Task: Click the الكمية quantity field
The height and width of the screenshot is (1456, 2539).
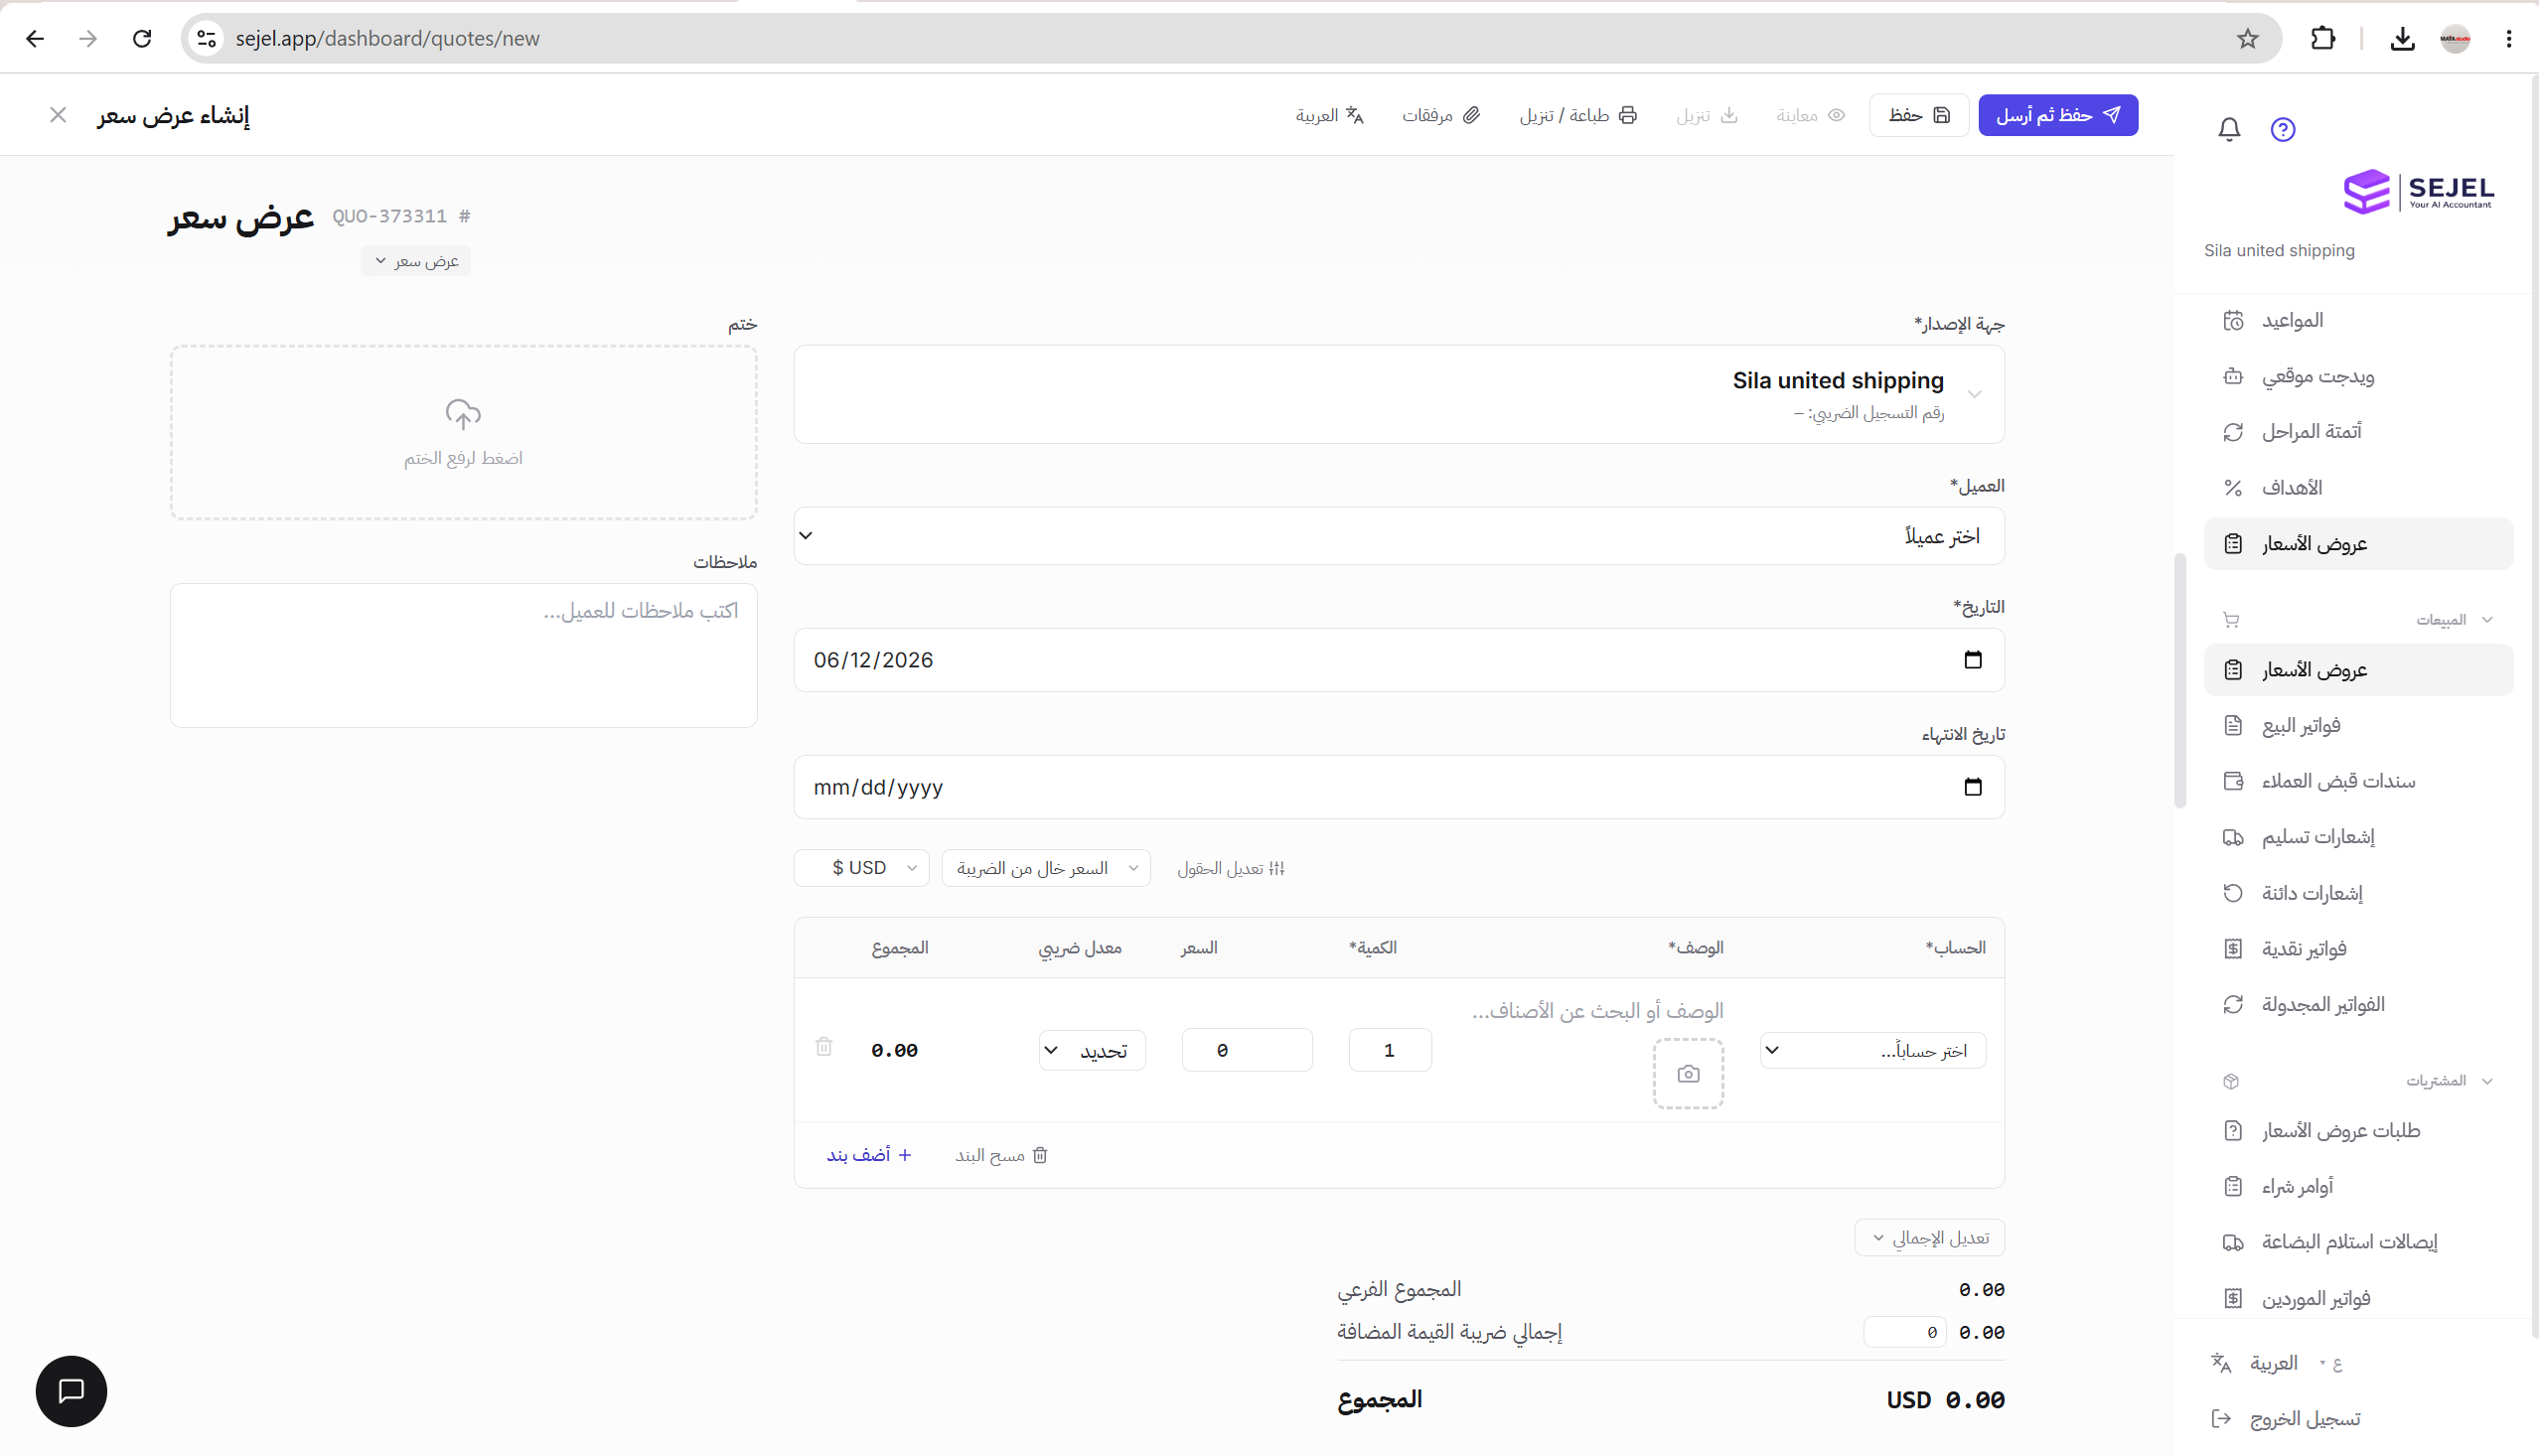Action: tap(1390, 1050)
